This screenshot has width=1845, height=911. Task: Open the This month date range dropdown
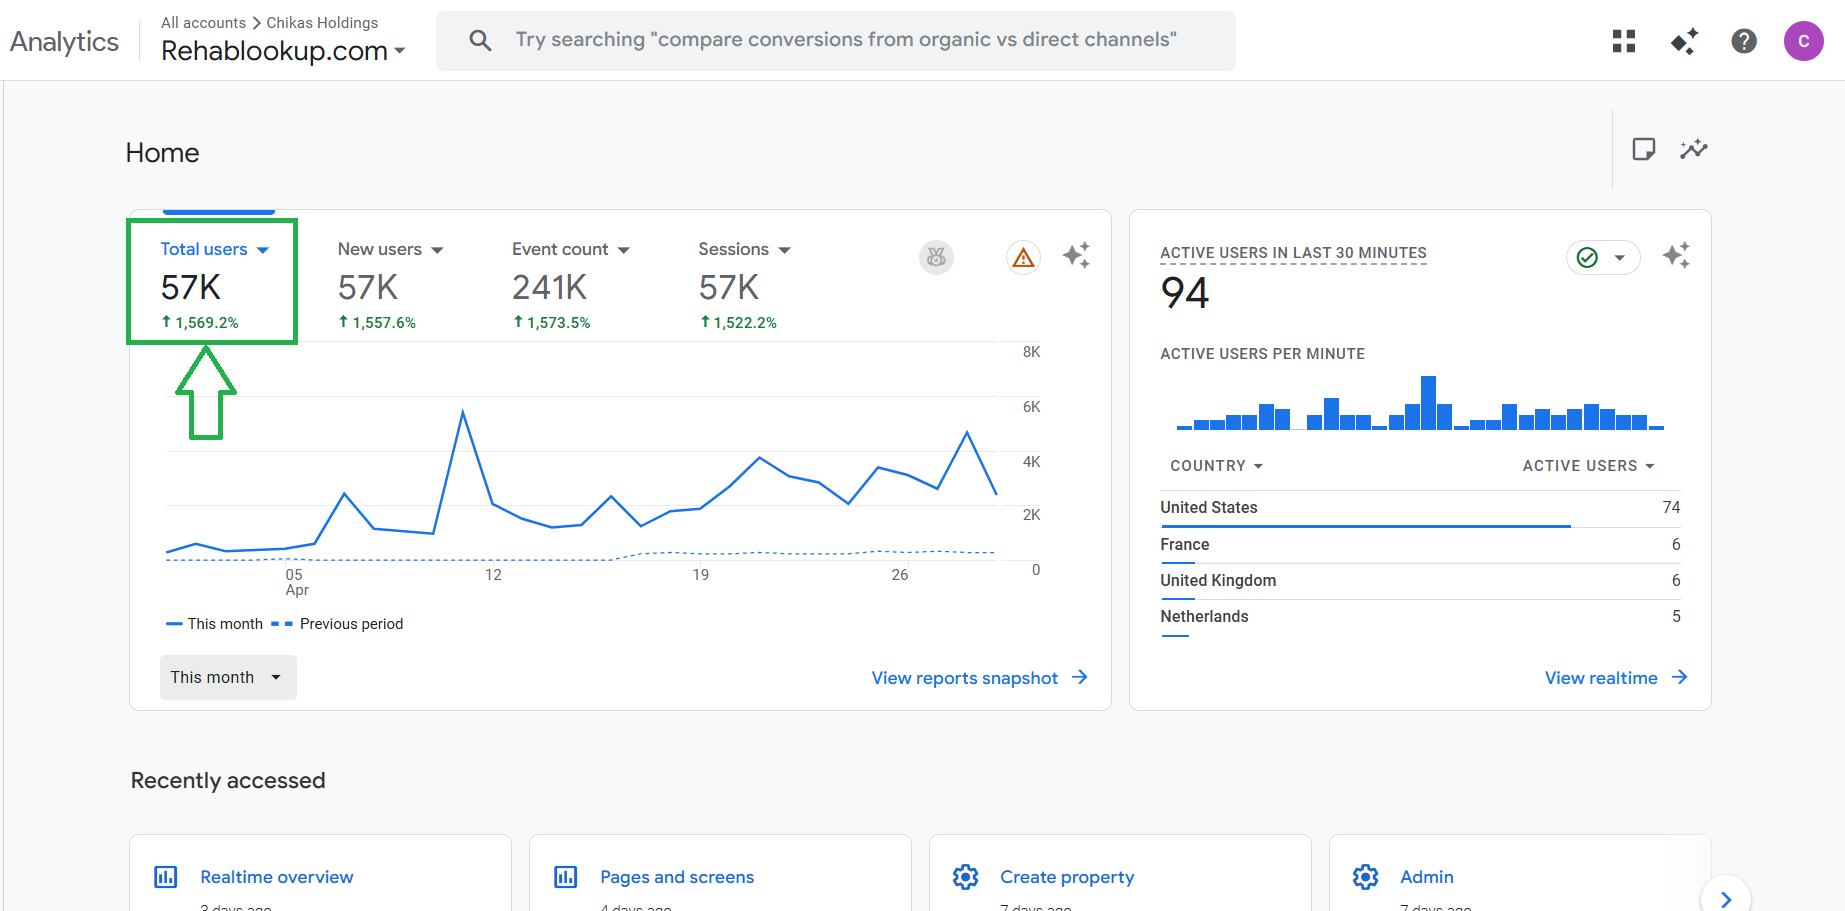click(x=228, y=677)
